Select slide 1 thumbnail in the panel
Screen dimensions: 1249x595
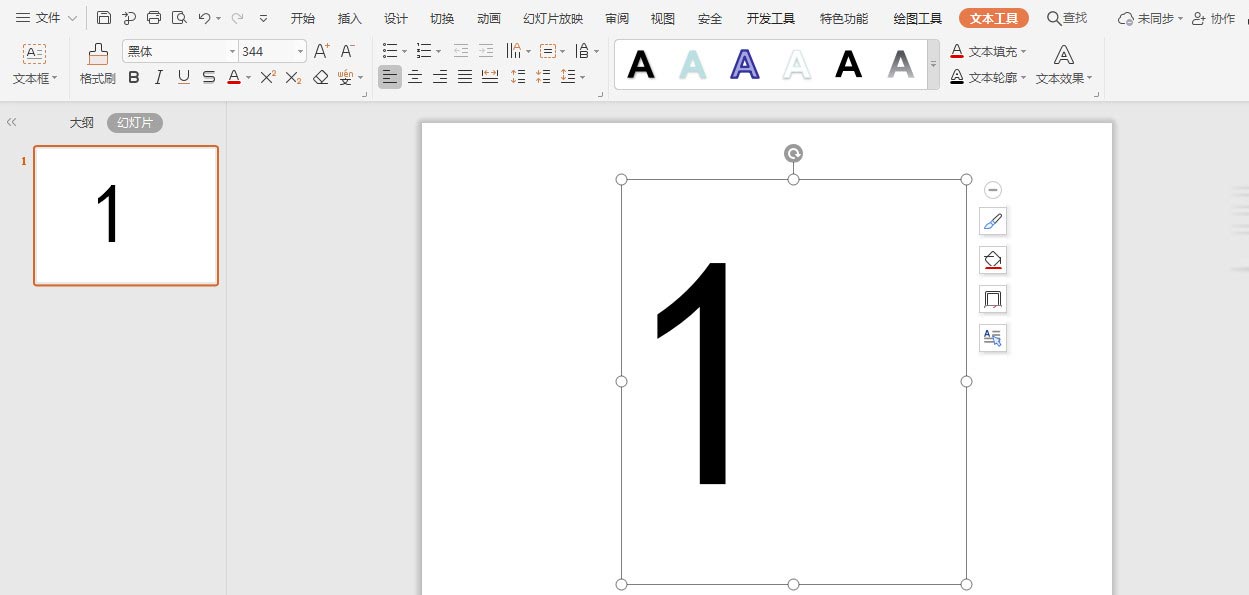pyautogui.click(x=126, y=215)
